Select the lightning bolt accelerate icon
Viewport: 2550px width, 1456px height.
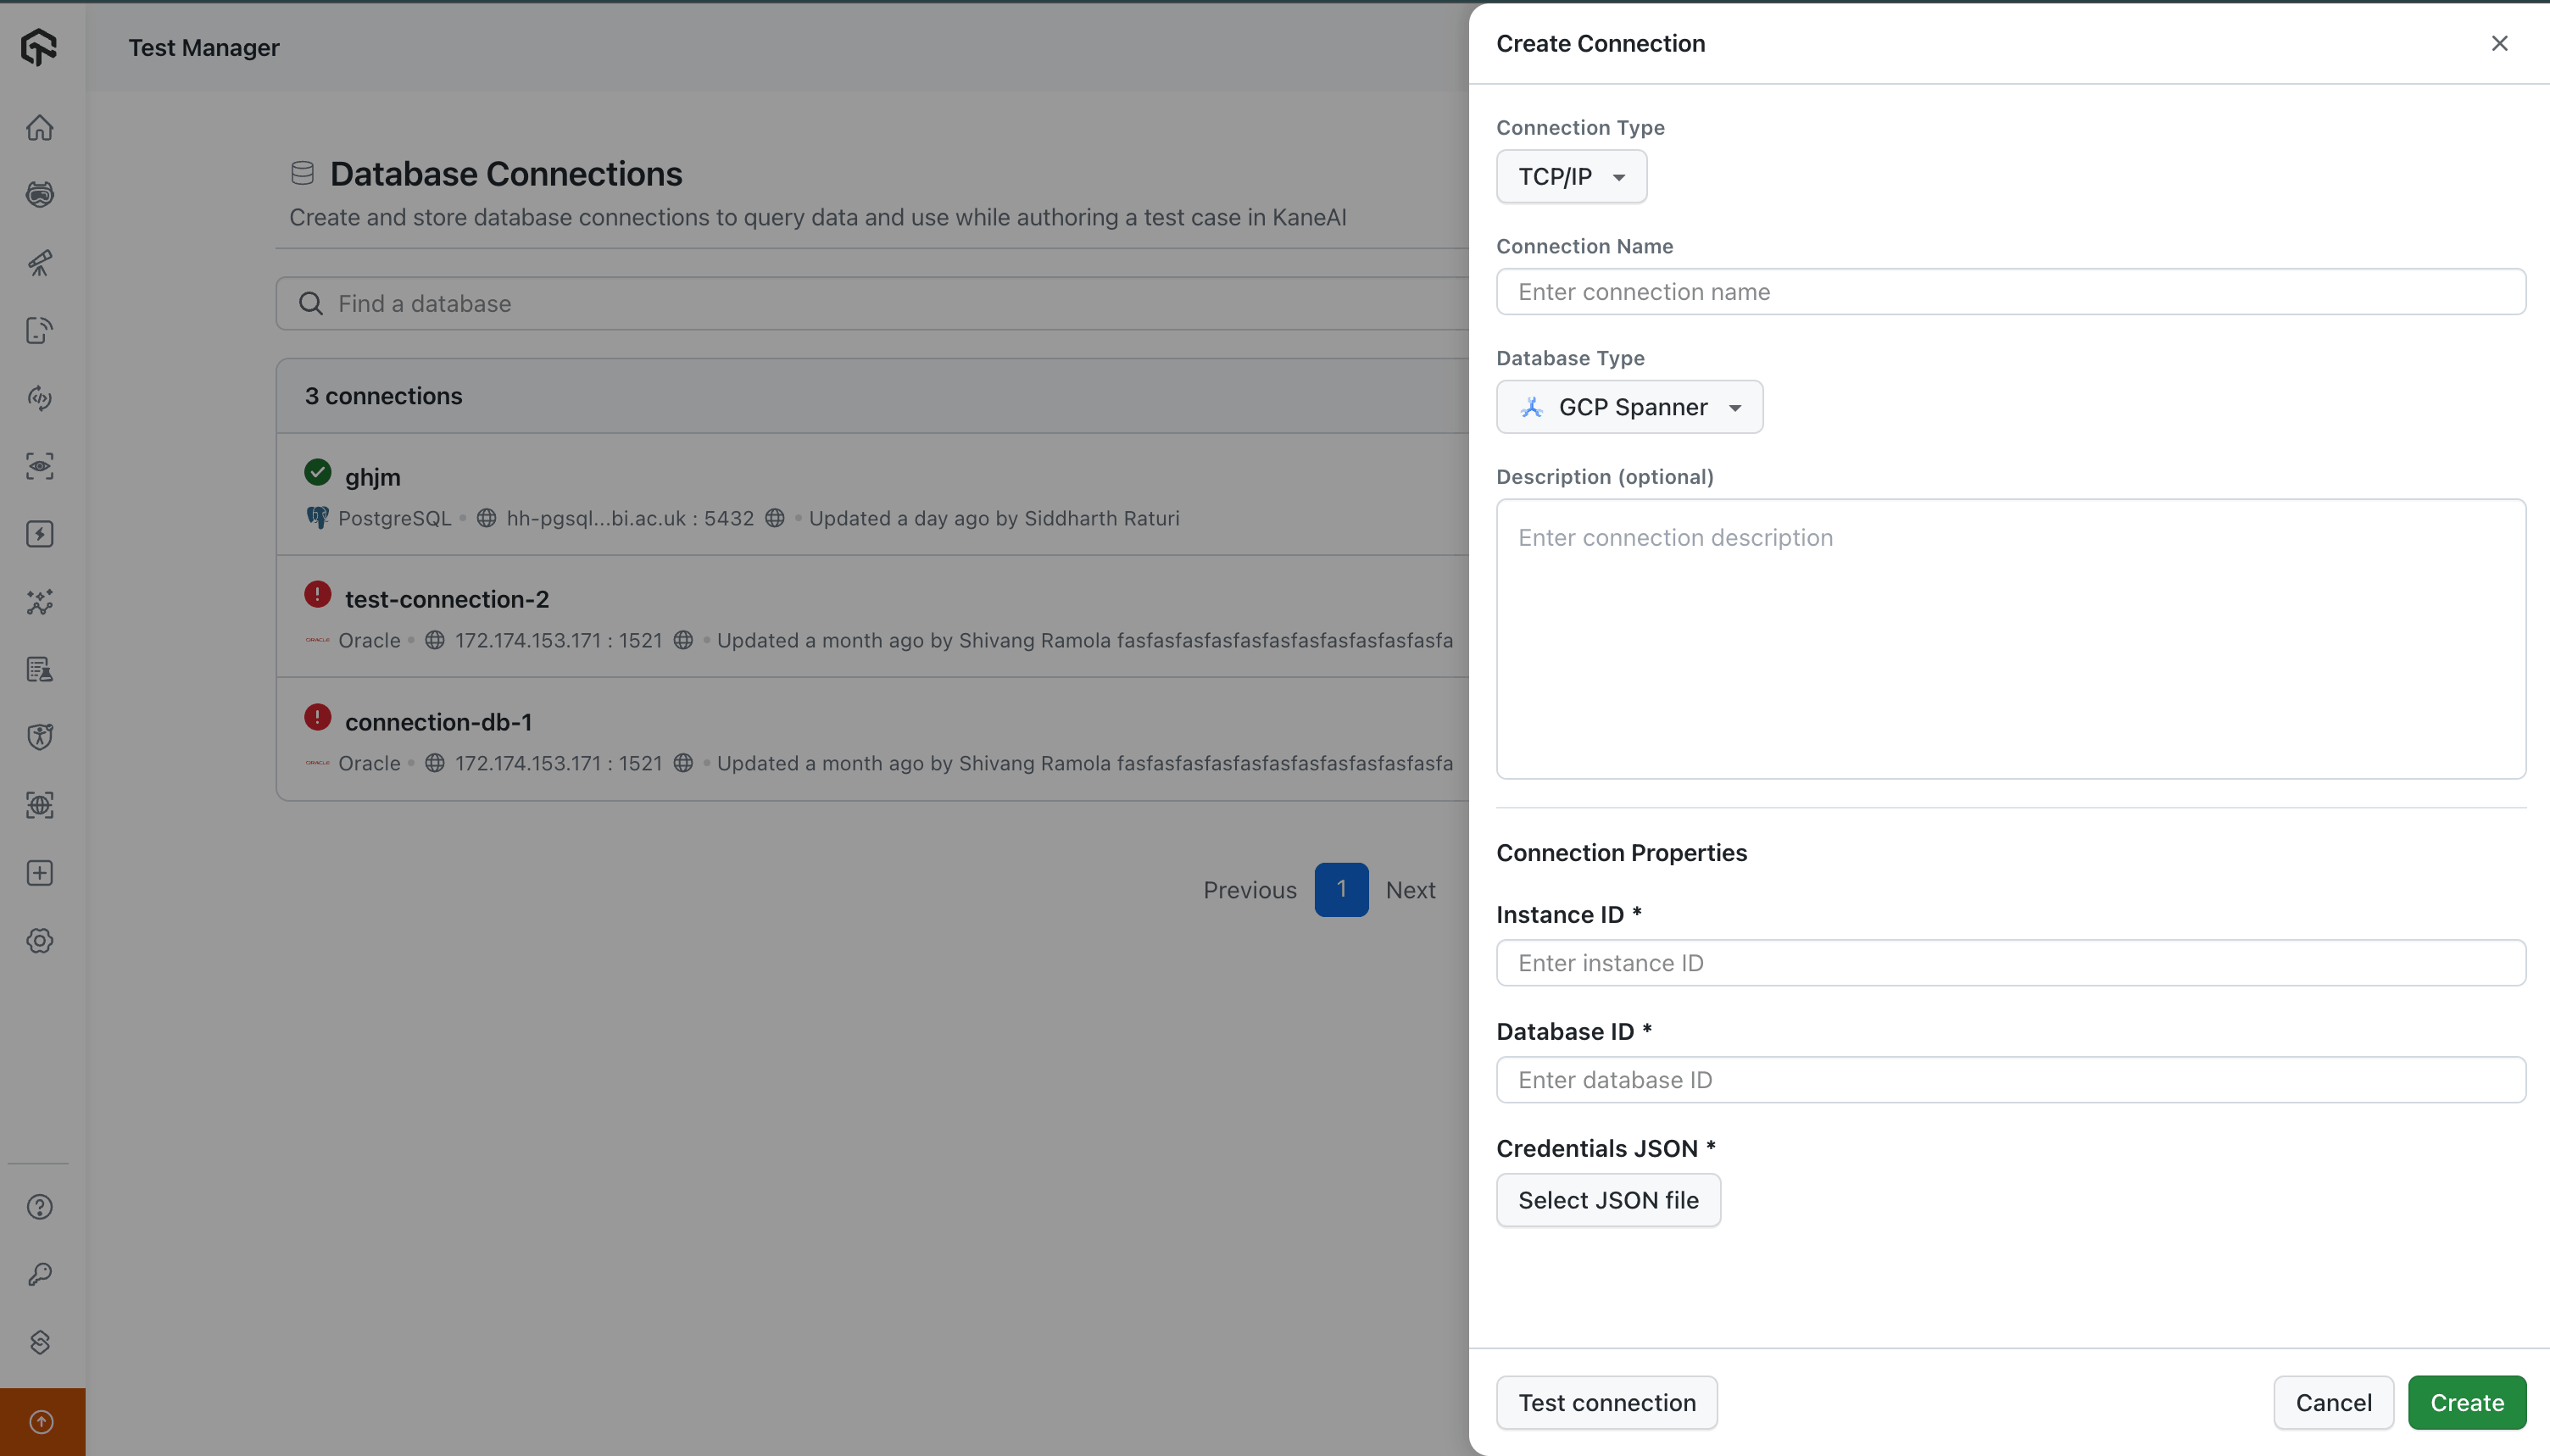[39, 534]
